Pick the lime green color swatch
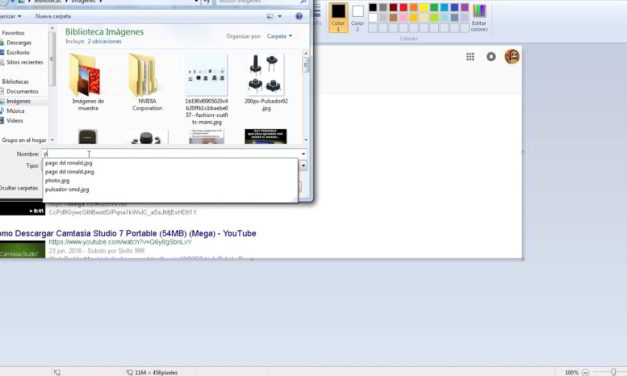This screenshot has width=627, height=376. click(434, 18)
